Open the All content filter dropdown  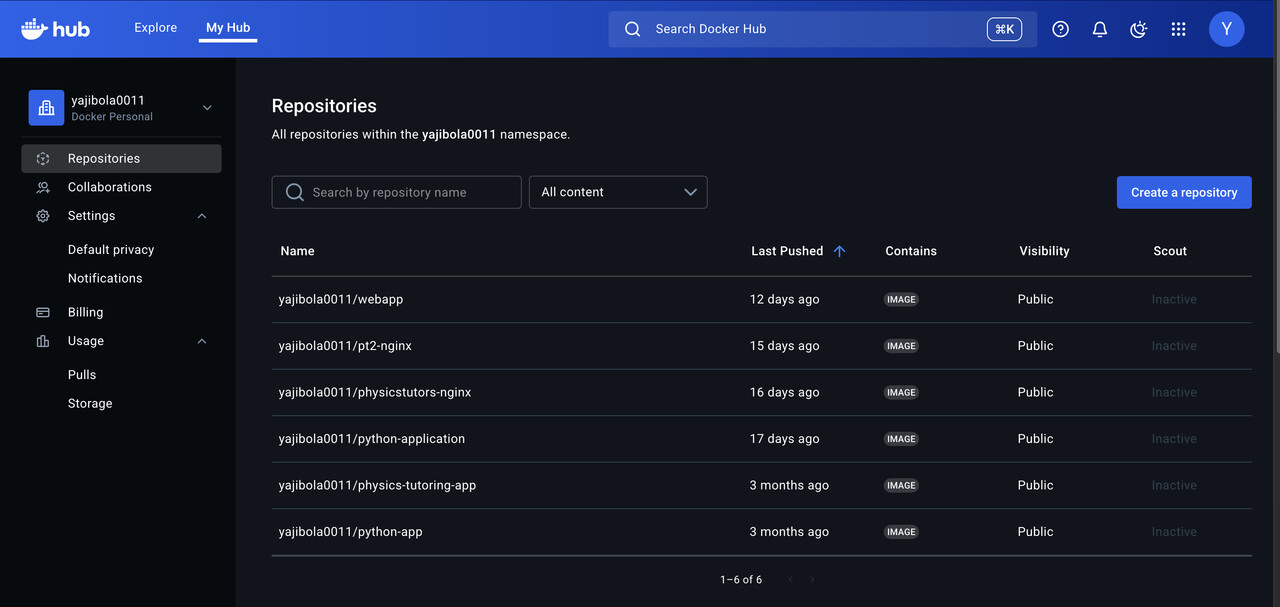point(618,192)
